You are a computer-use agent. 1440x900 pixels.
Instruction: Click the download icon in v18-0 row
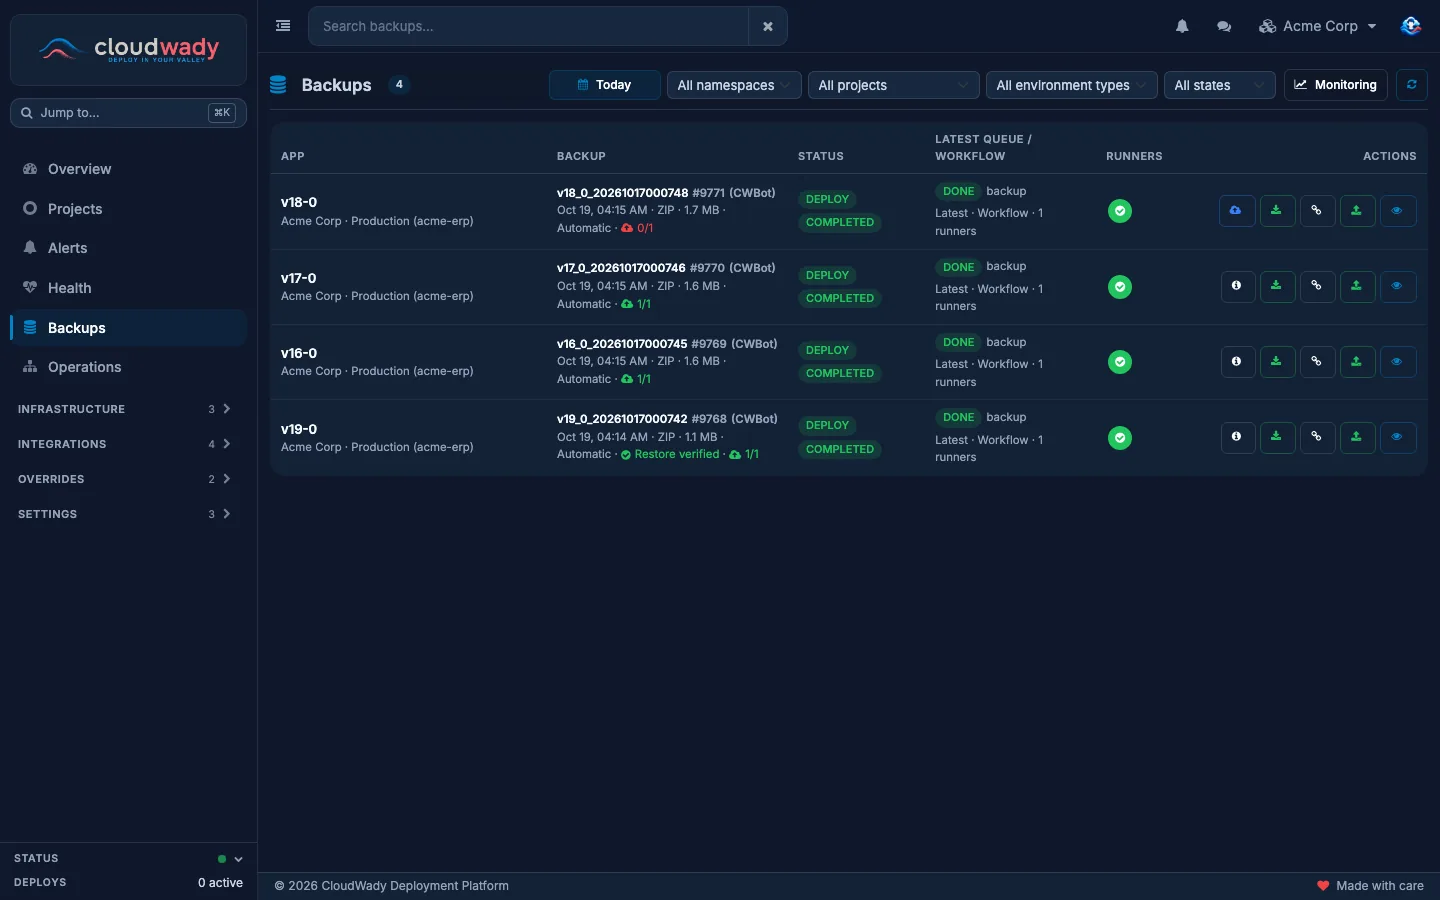tap(1277, 211)
